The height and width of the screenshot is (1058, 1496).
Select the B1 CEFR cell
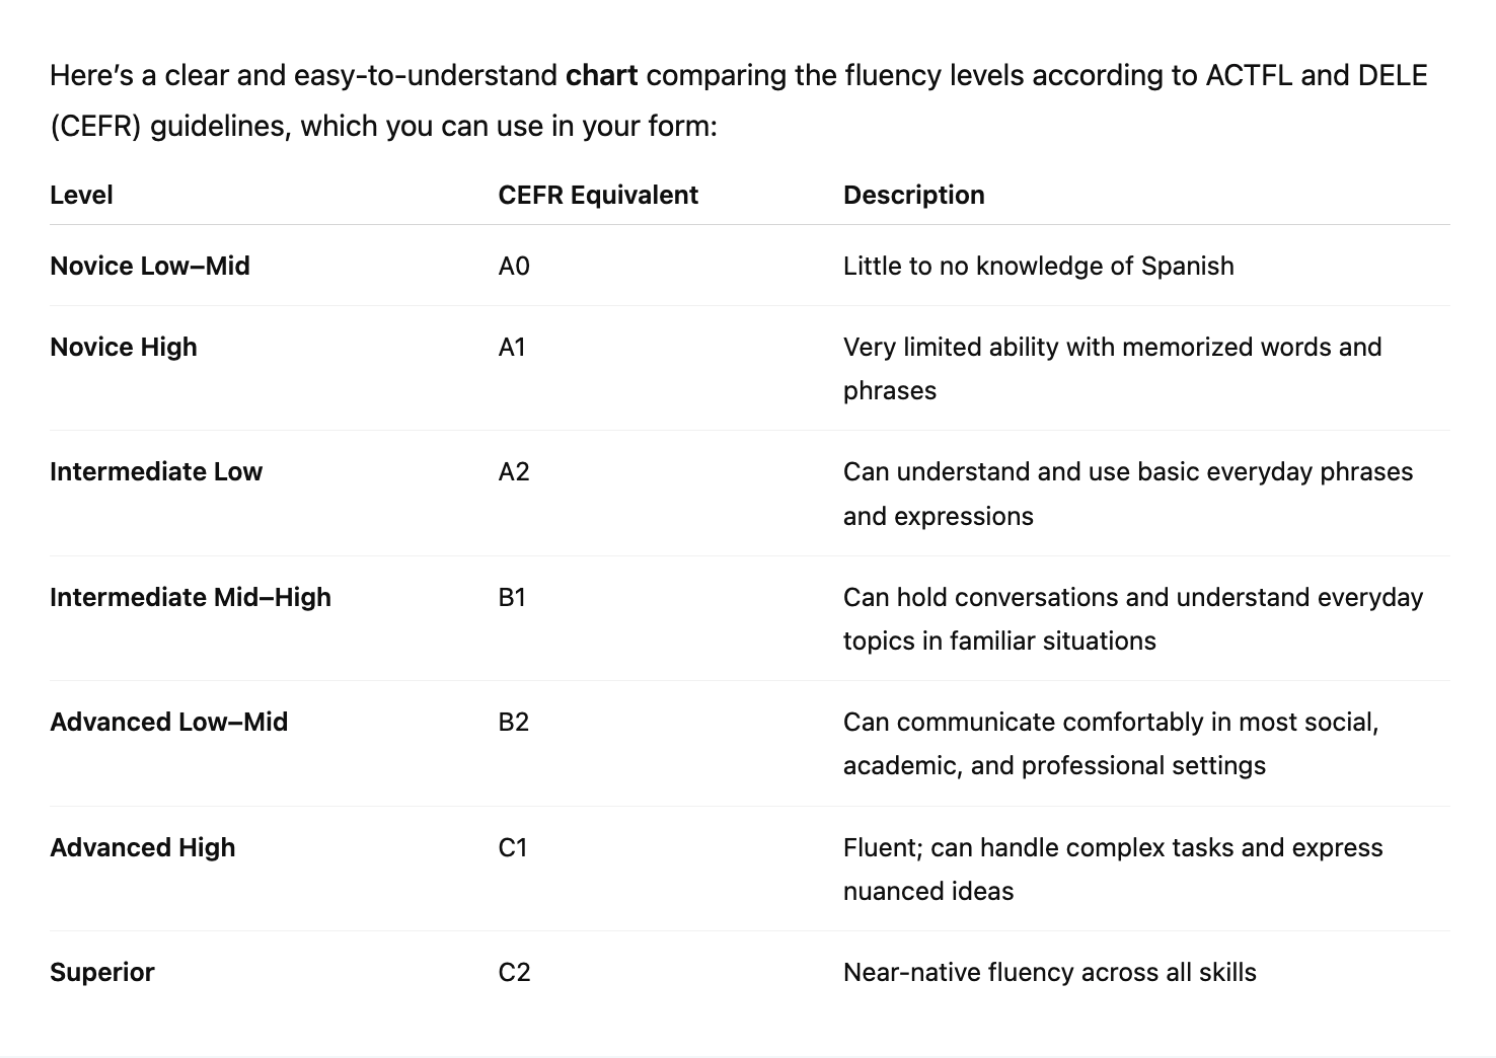point(512,597)
